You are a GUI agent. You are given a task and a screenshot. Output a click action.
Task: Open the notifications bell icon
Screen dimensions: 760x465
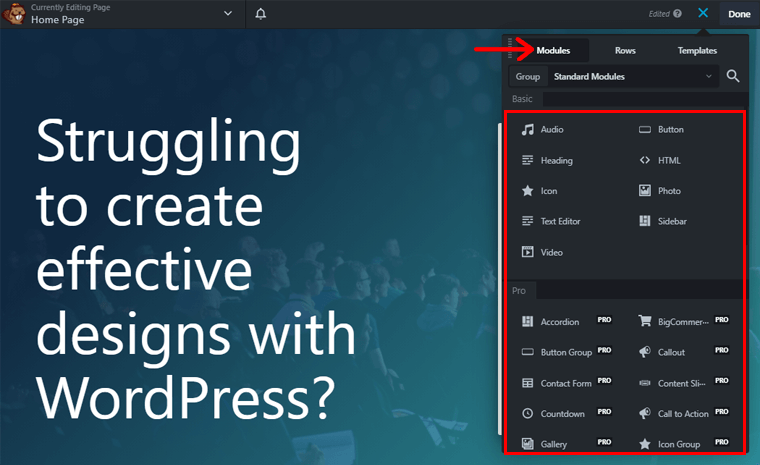(x=261, y=14)
